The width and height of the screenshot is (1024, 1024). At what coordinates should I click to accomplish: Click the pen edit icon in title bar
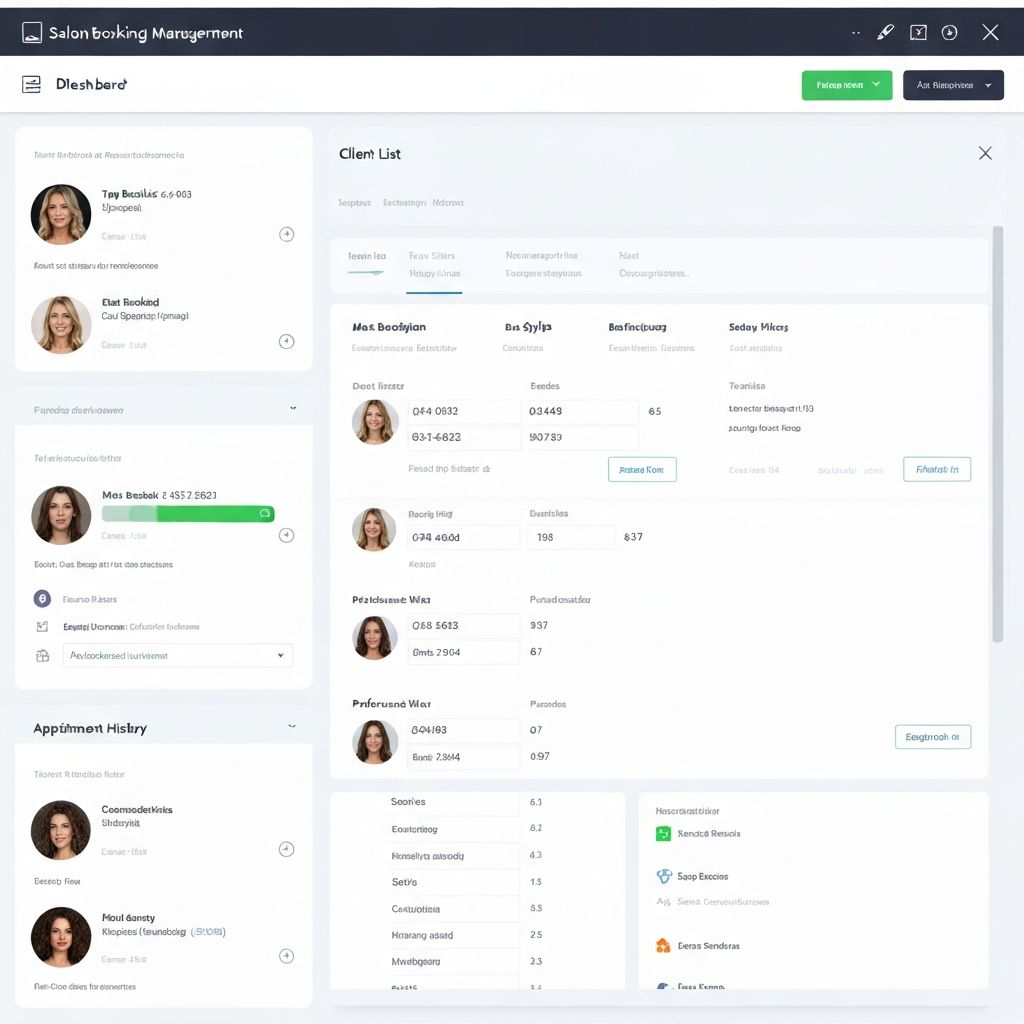884,32
